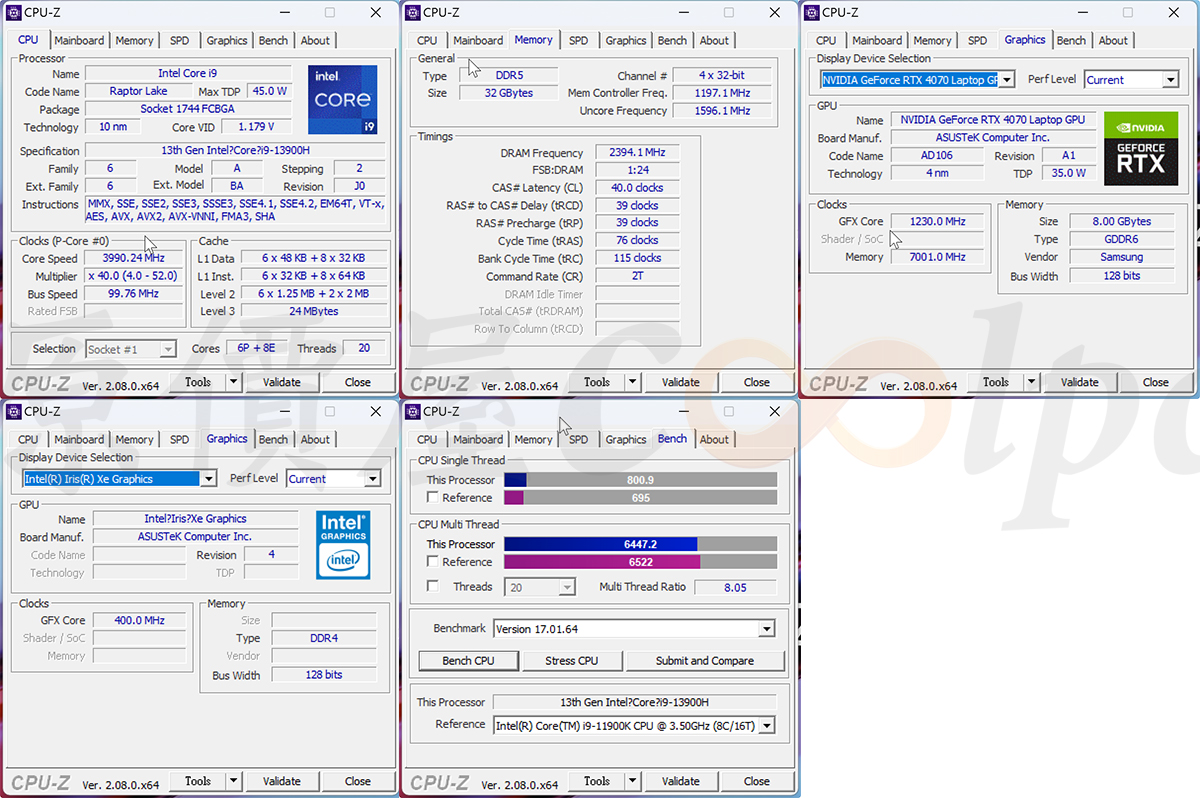Click the CPU-Z title icon in the Processor window
This screenshot has height=798, width=1200.
pyautogui.click(x=12, y=12)
